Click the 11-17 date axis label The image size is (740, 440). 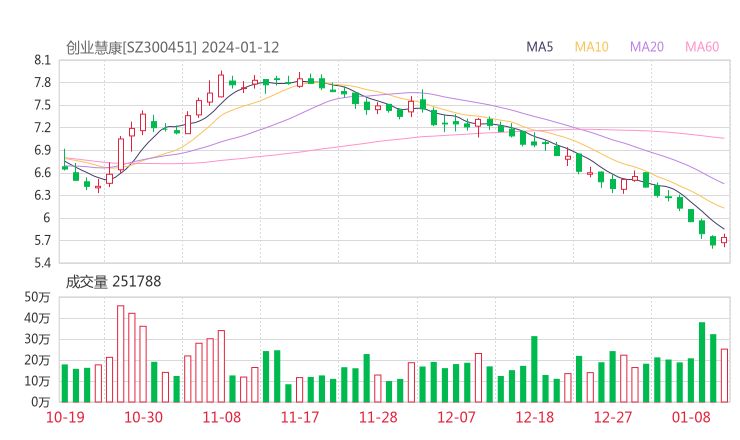click(x=300, y=417)
